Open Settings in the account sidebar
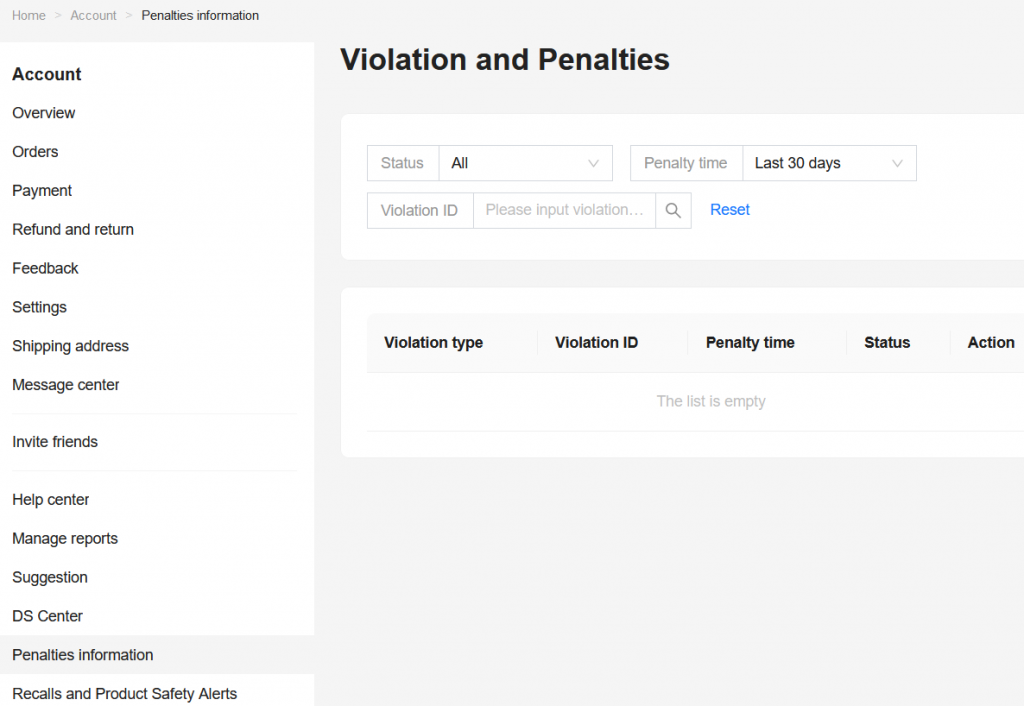Viewport: 1024px width, 706px height. click(39, 307)
